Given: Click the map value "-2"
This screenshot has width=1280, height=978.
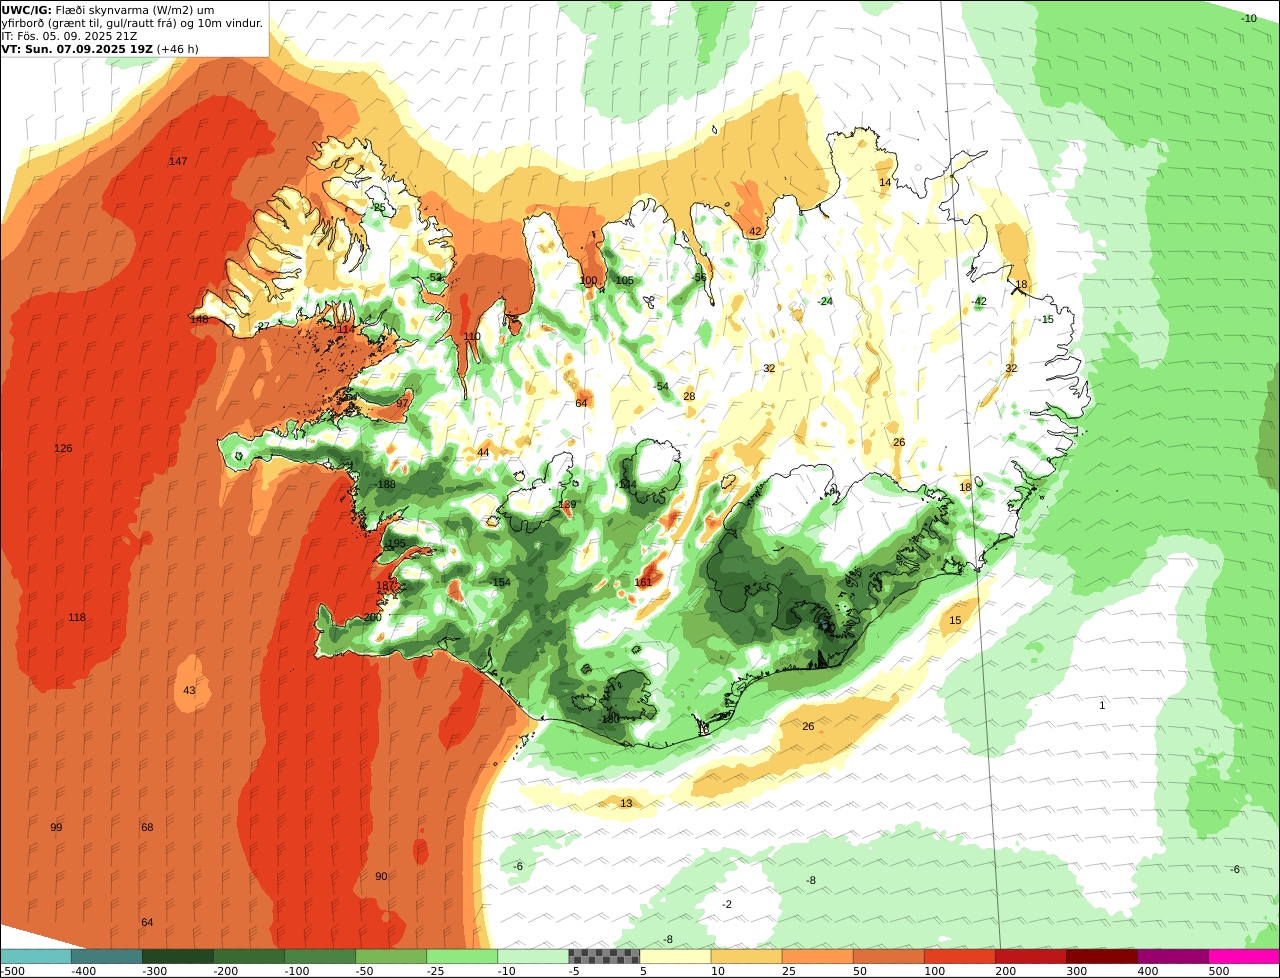Looking at the screenshot, I should (x=727, y=904).
